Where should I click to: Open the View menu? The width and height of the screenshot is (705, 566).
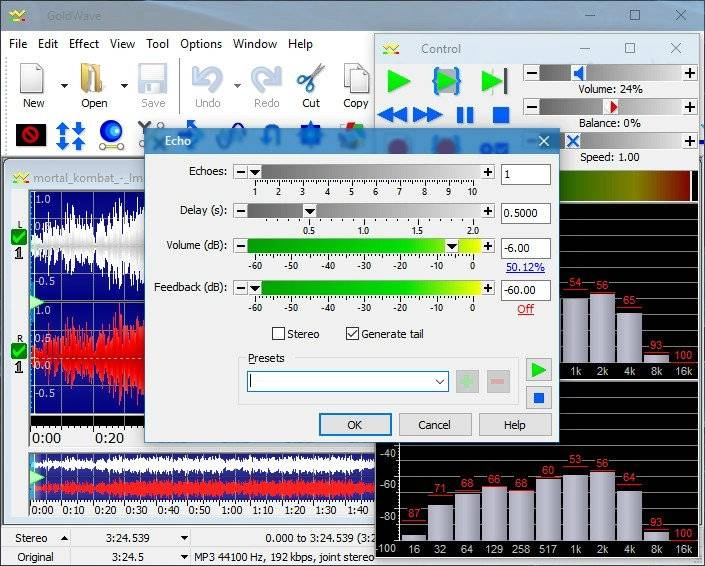[122, 44]
